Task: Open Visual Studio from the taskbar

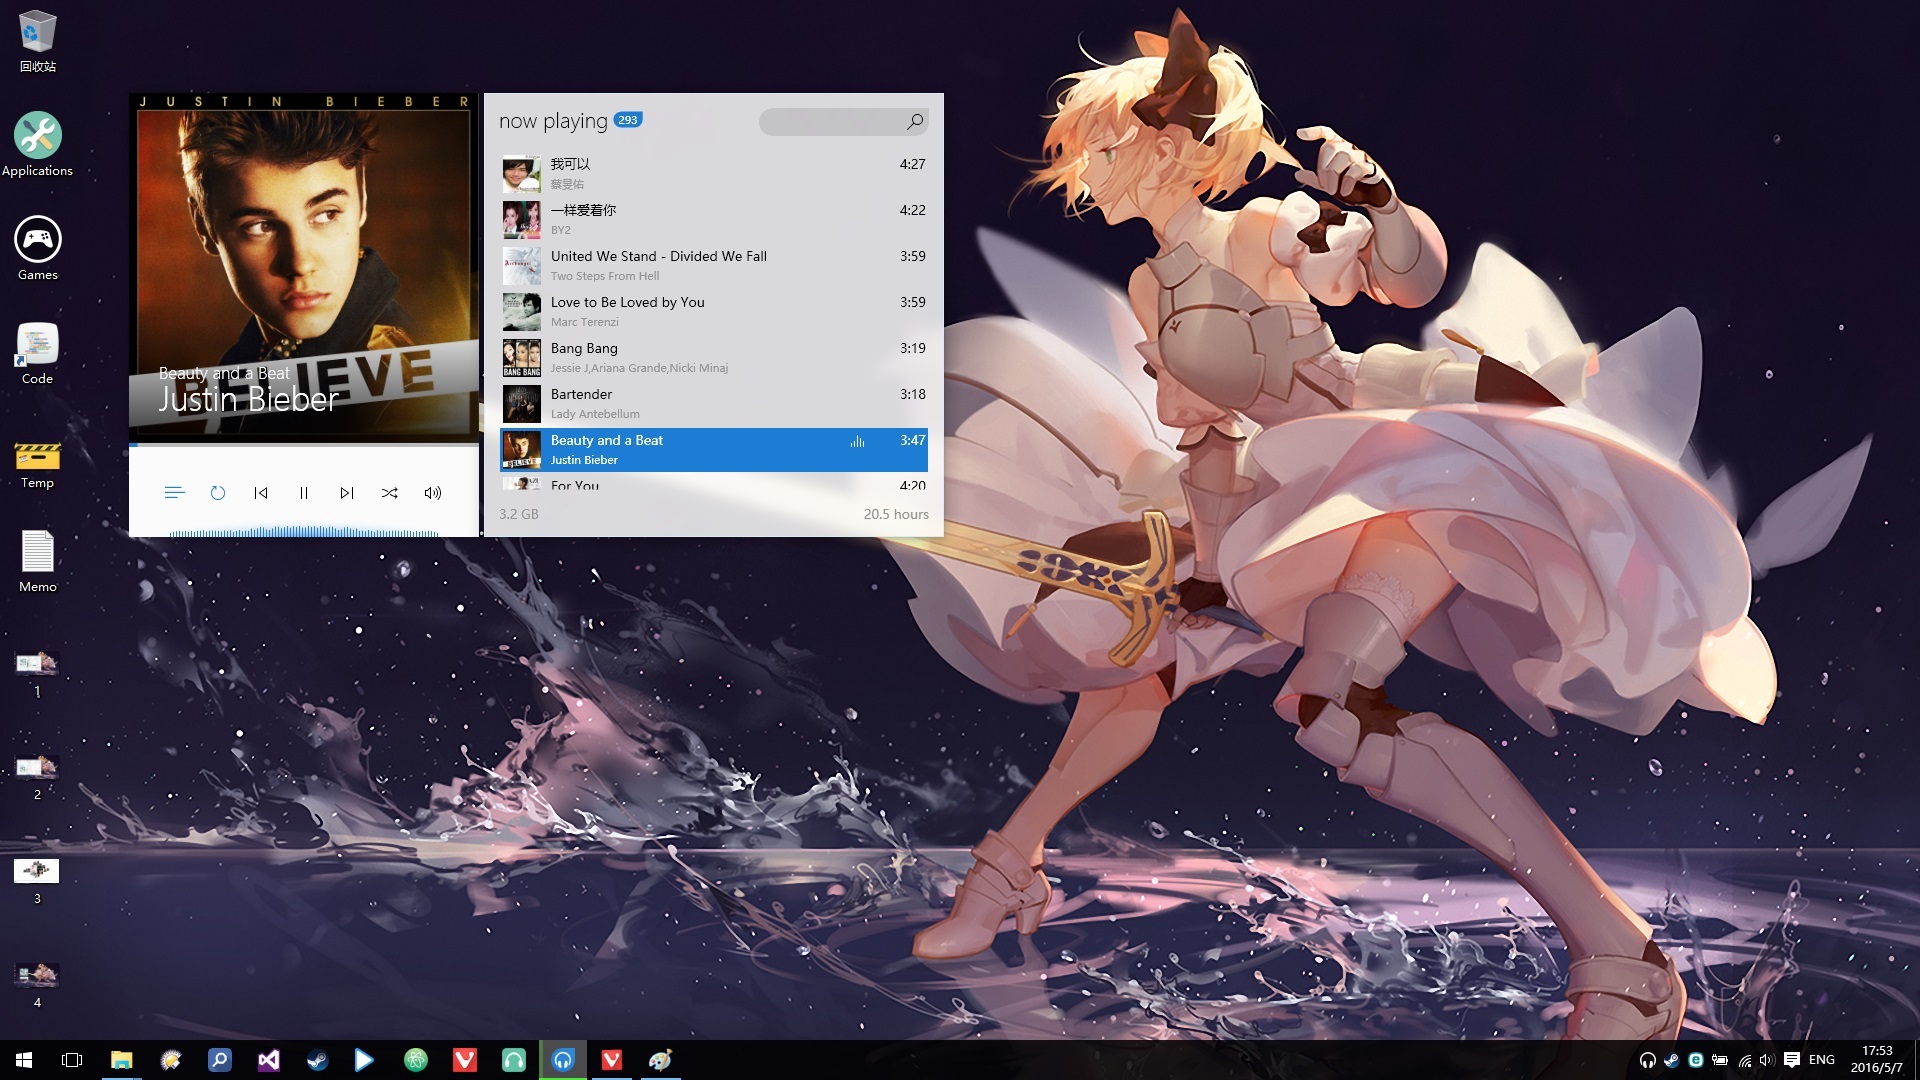Action: pos(268,1060)
